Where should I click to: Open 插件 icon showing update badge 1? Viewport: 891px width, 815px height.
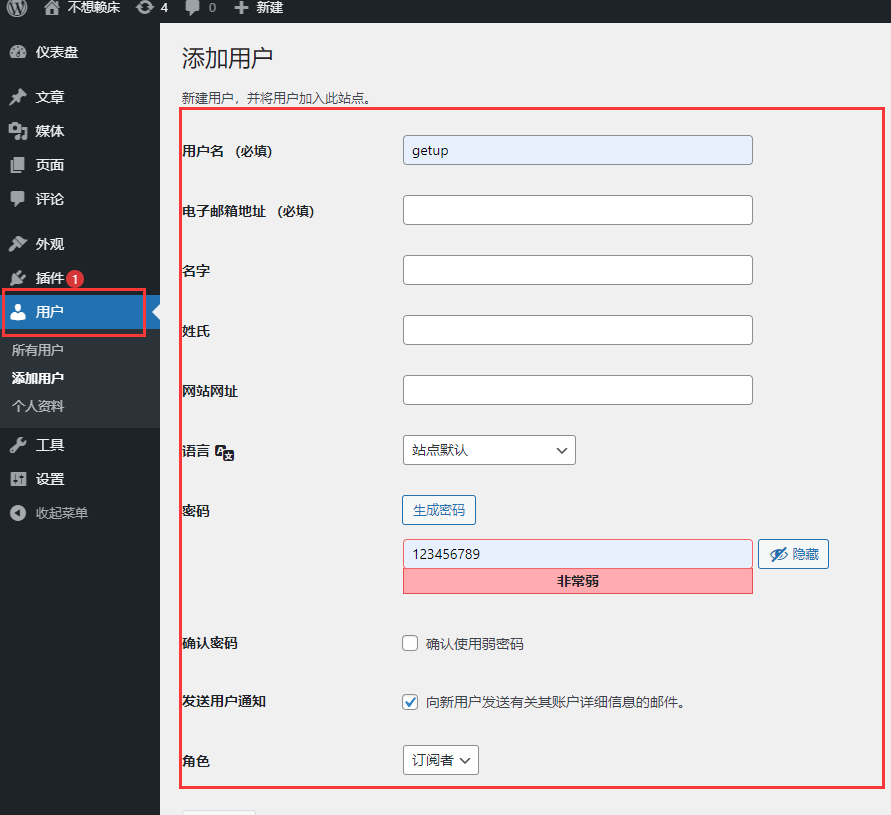coord(20,279)
